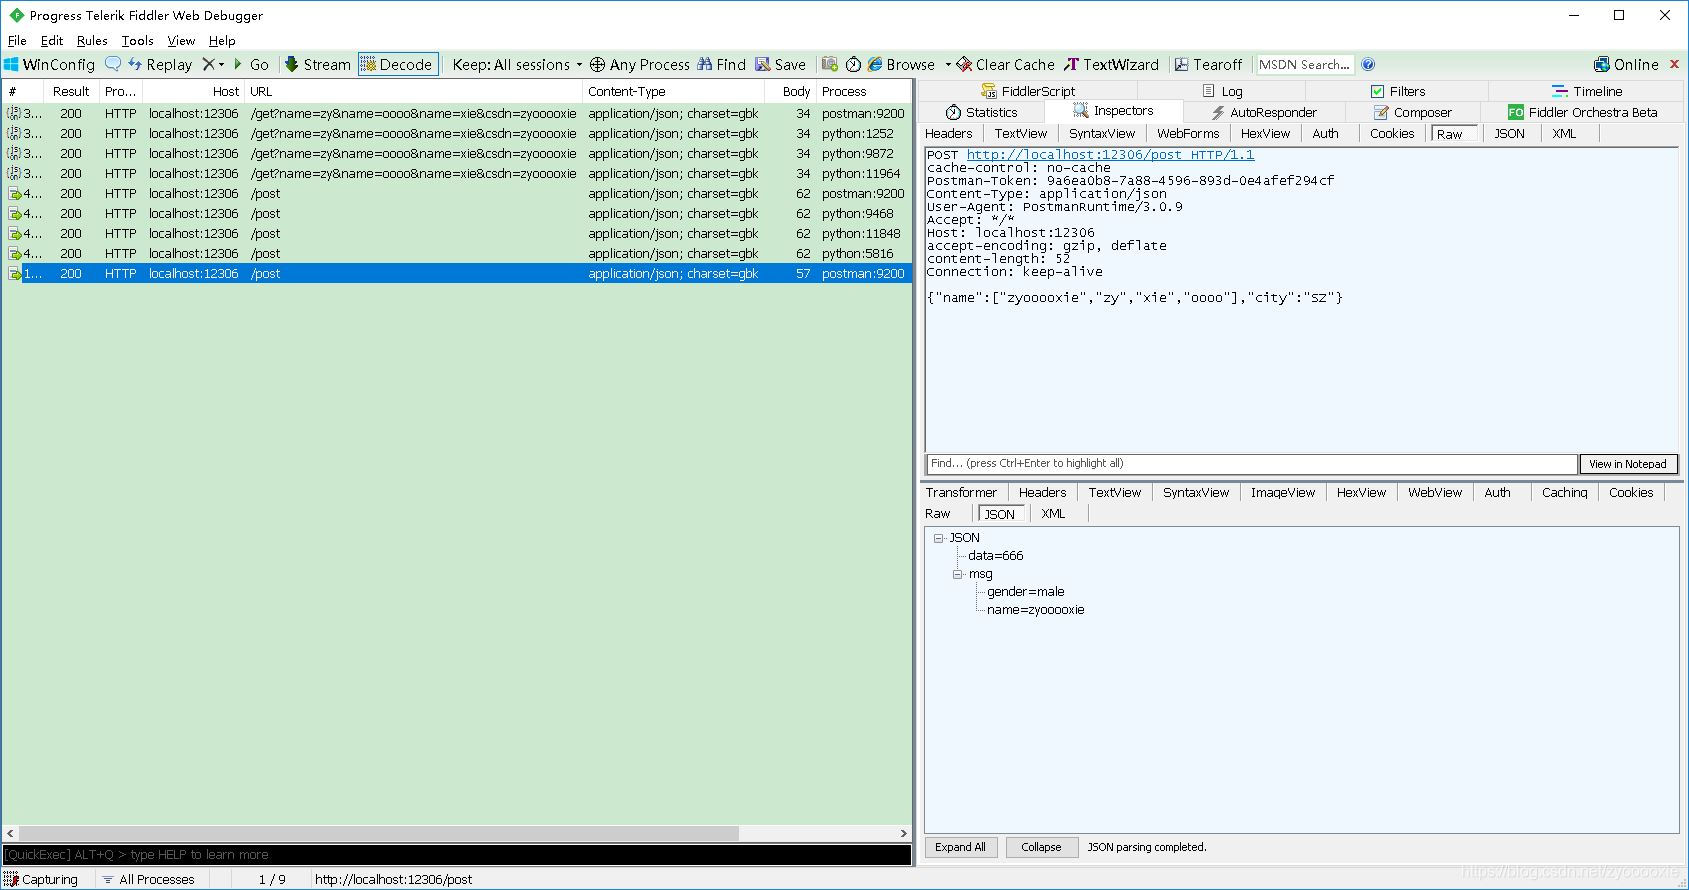Open the Tools menu
1689x890 pixels.
pyautogui.click(x=137, y=41)
